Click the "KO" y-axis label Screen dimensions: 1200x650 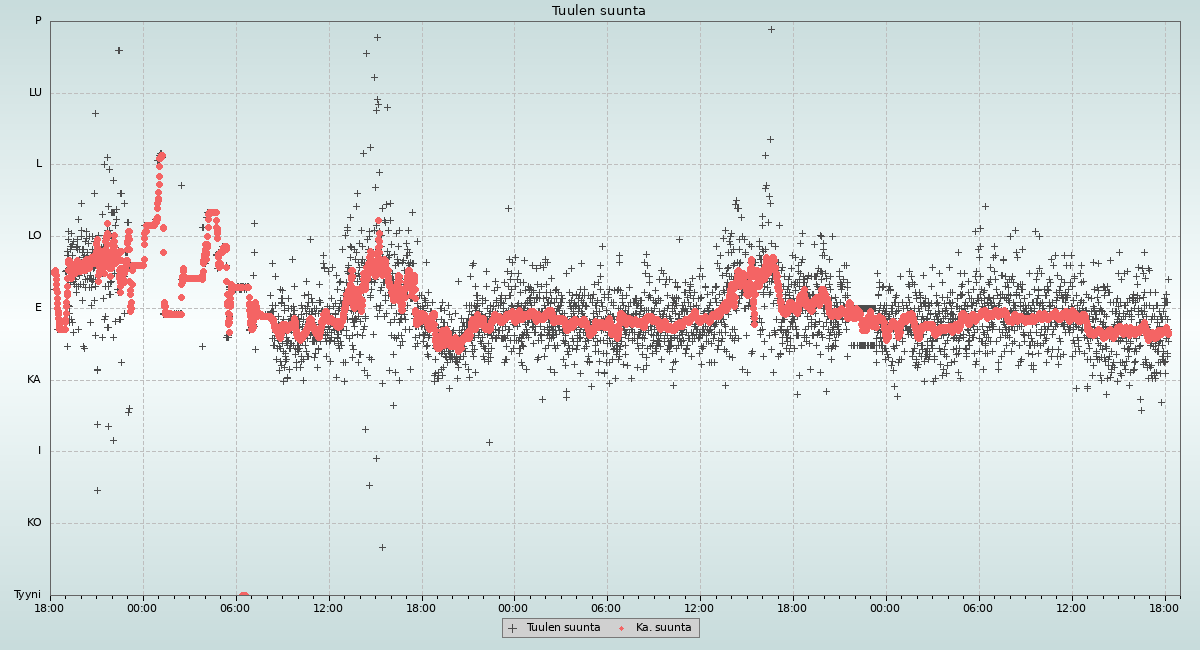pyautogui.click(x=34, y=523)
